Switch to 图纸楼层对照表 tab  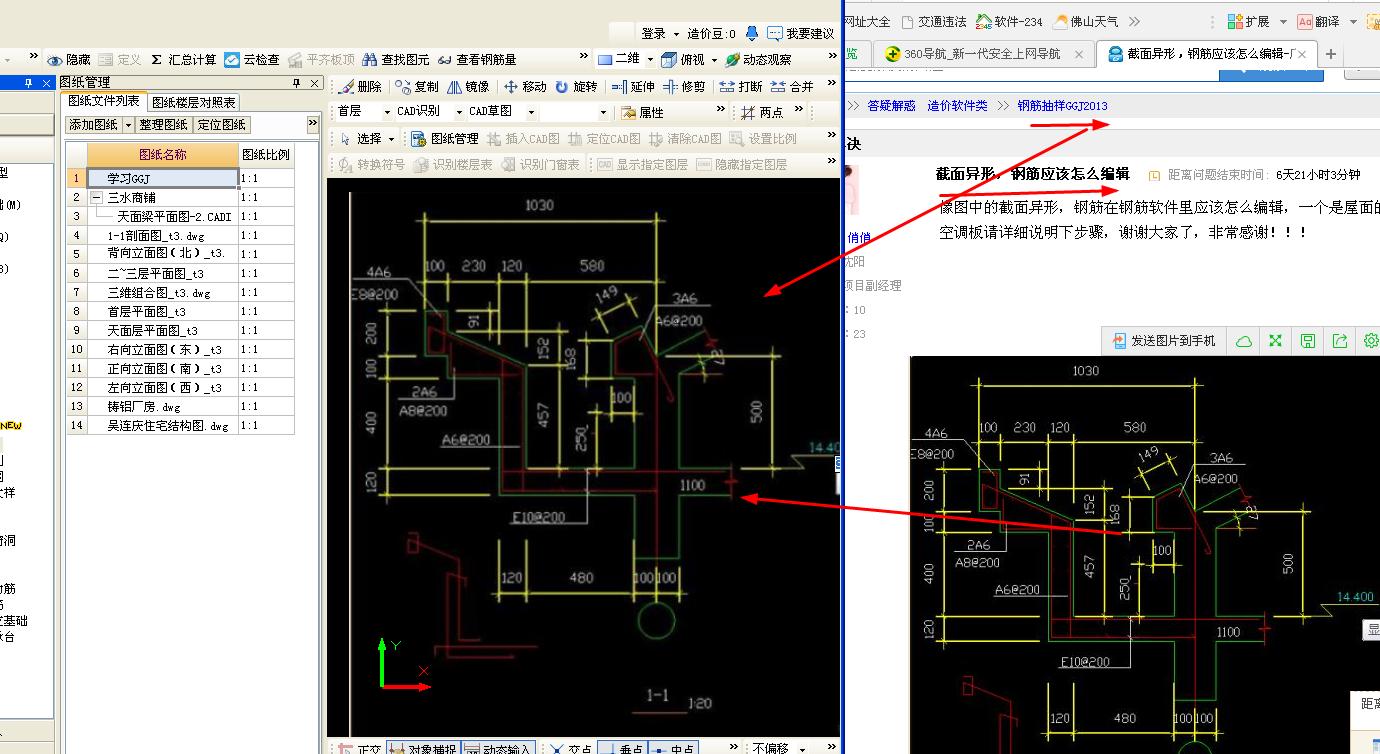click(x=194, y=102)
